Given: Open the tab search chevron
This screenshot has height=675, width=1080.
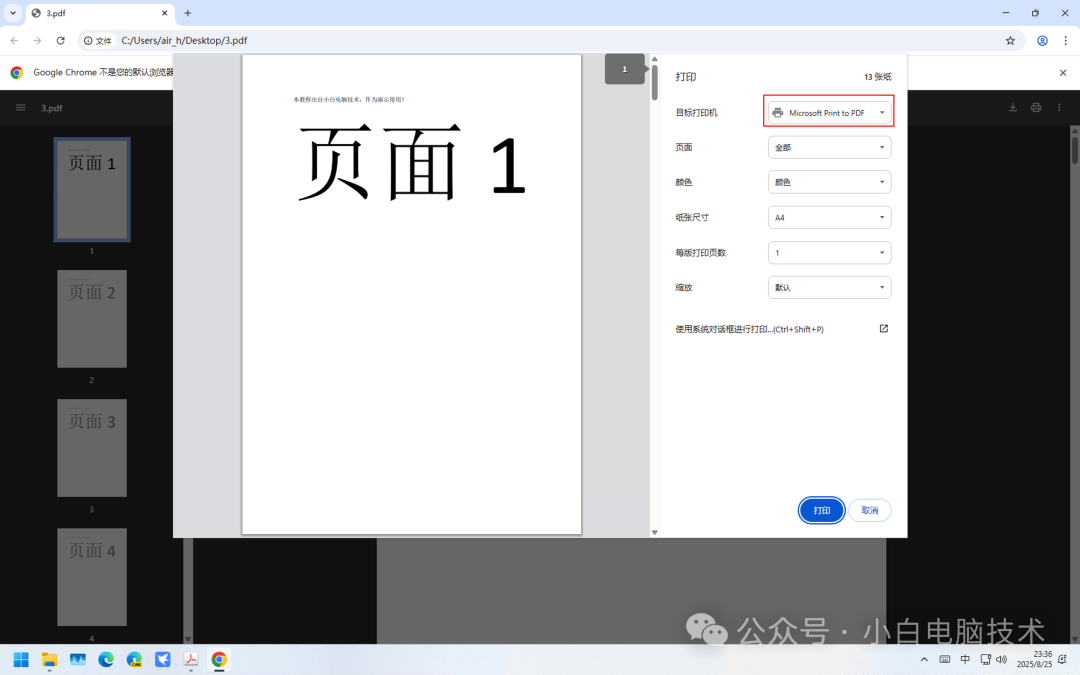Looking at the screenshot, I should click(12, 13).
